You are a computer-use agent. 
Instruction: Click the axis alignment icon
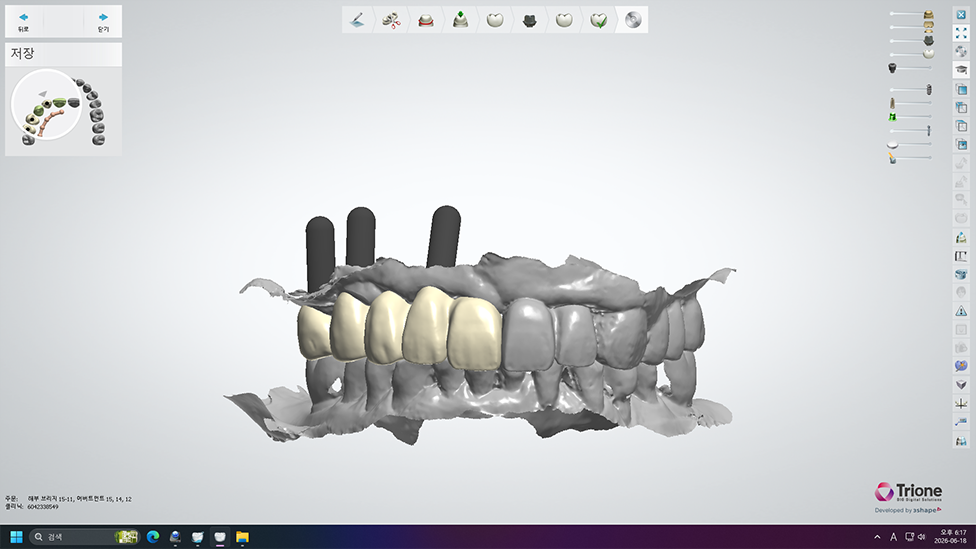coord(961,403)
